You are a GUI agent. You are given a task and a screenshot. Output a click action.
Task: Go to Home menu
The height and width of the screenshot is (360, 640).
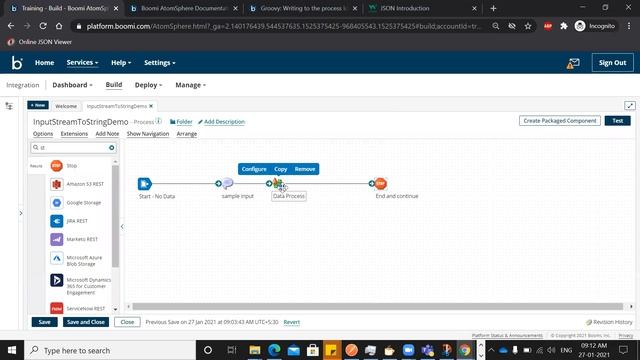click(x=44, y=62)
